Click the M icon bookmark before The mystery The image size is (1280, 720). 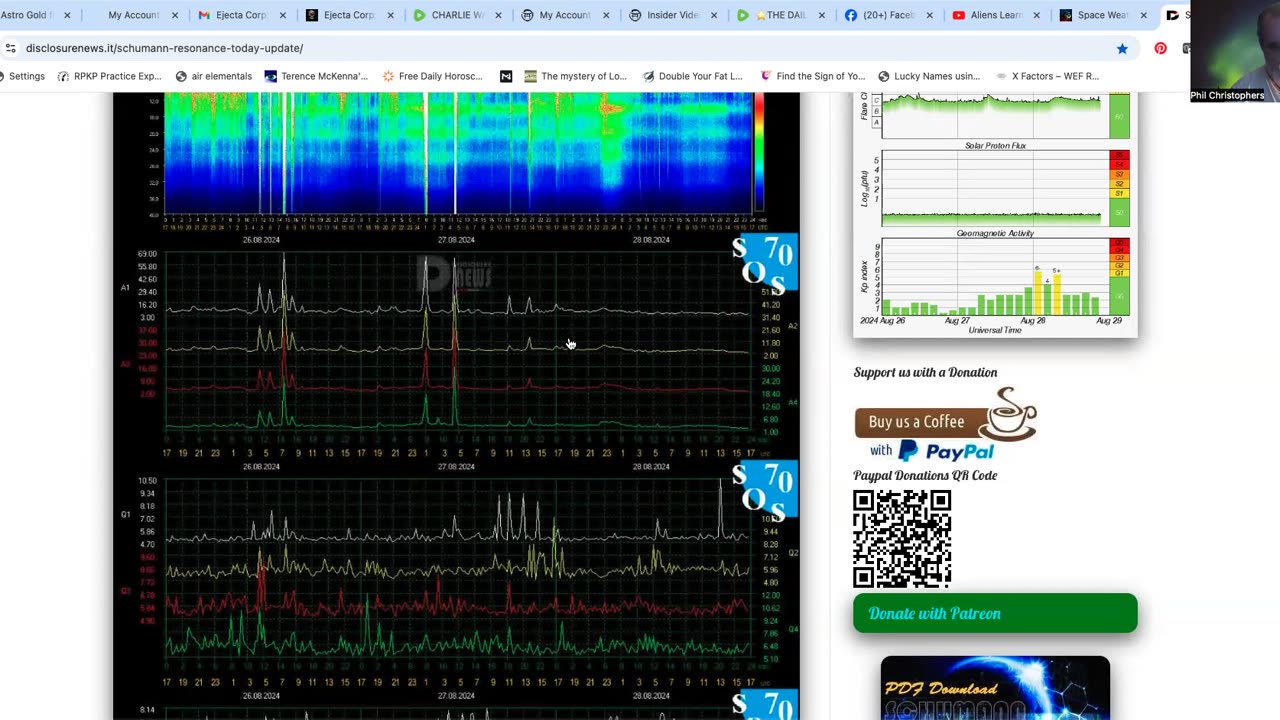[x=506, y=76]
